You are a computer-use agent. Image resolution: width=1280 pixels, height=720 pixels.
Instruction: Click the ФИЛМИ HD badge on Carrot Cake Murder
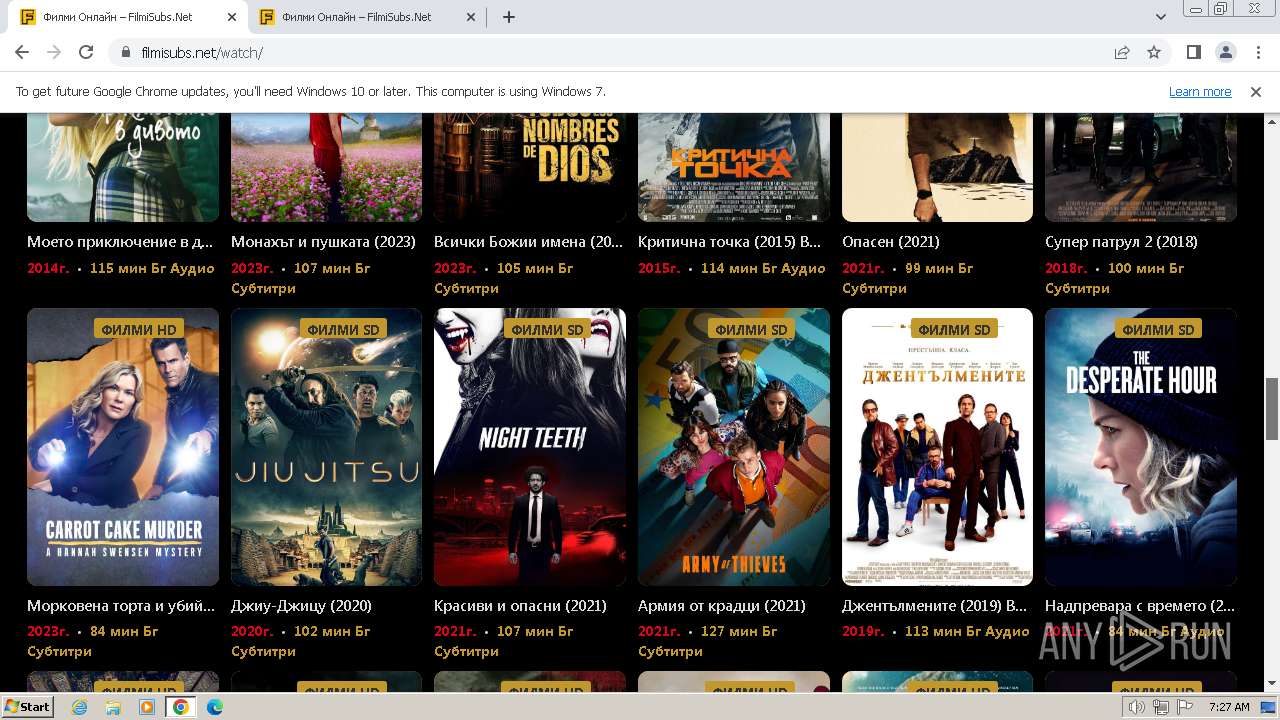coord(139,329)
